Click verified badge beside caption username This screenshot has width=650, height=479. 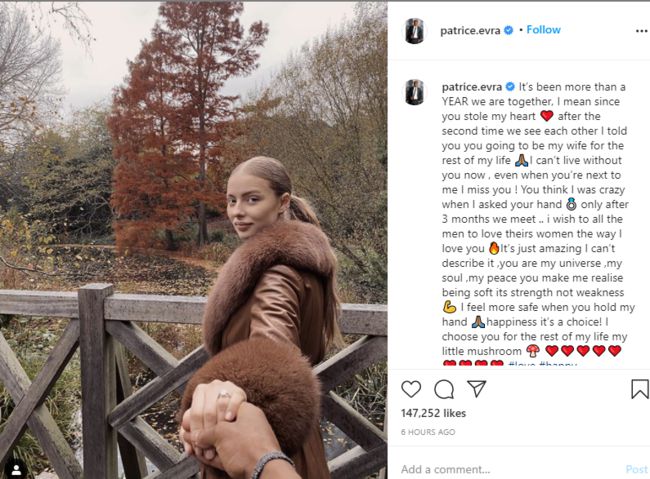pyautogui.click(x=509, y=87)
